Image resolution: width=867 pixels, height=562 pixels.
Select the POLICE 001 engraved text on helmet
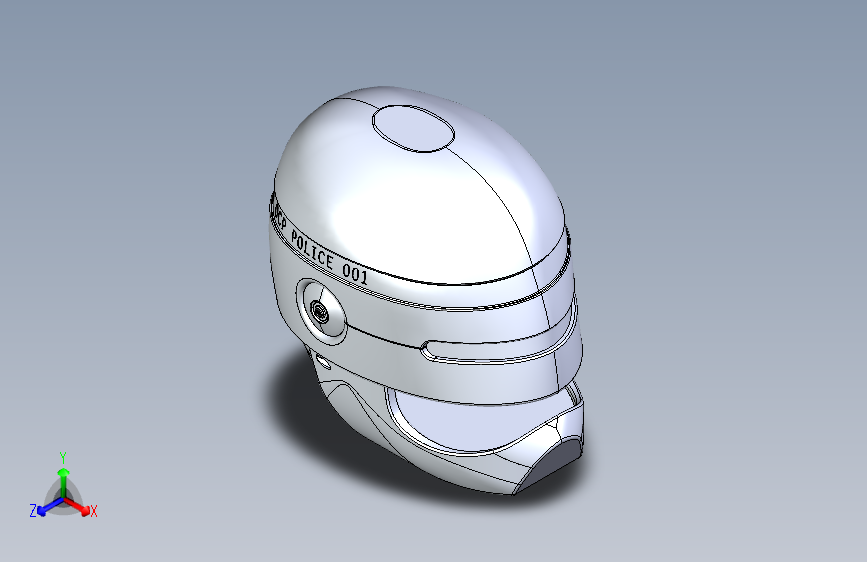pyautogui.click(x=328, y=258)
